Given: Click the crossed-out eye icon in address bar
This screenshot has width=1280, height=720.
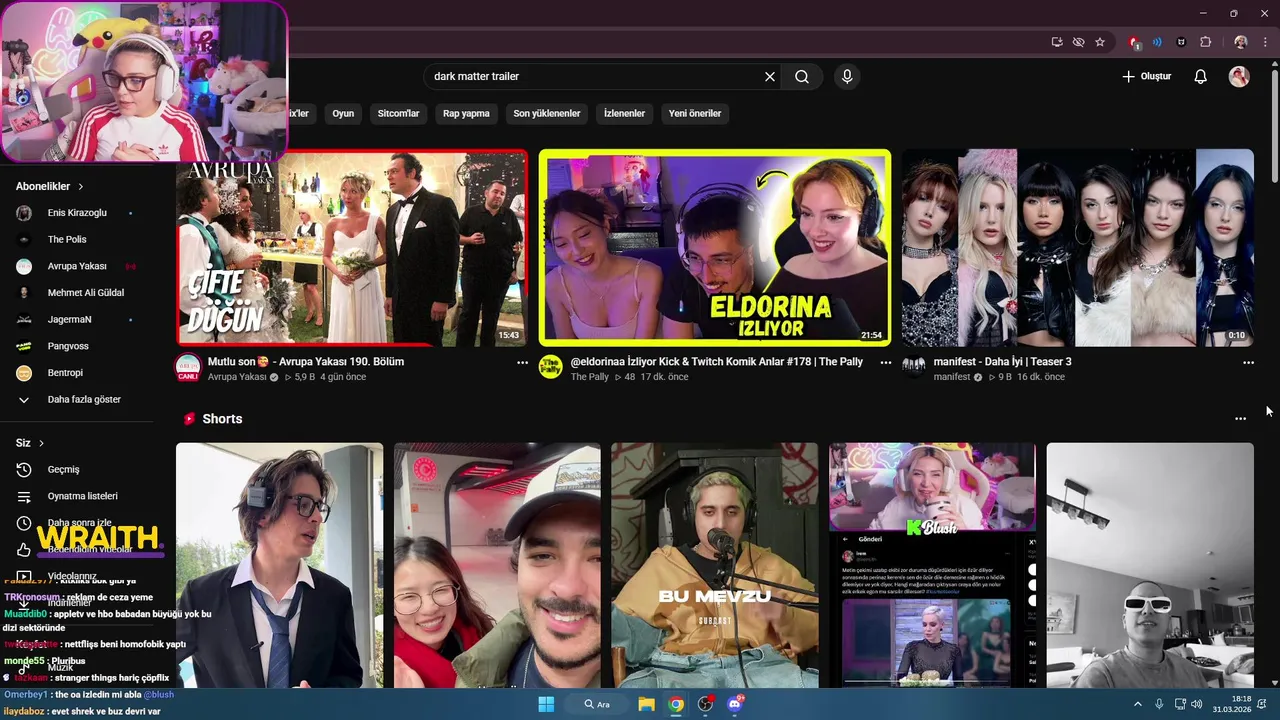Looking at the screenshot, I should pyautogui.click(x=1078, y=42).
